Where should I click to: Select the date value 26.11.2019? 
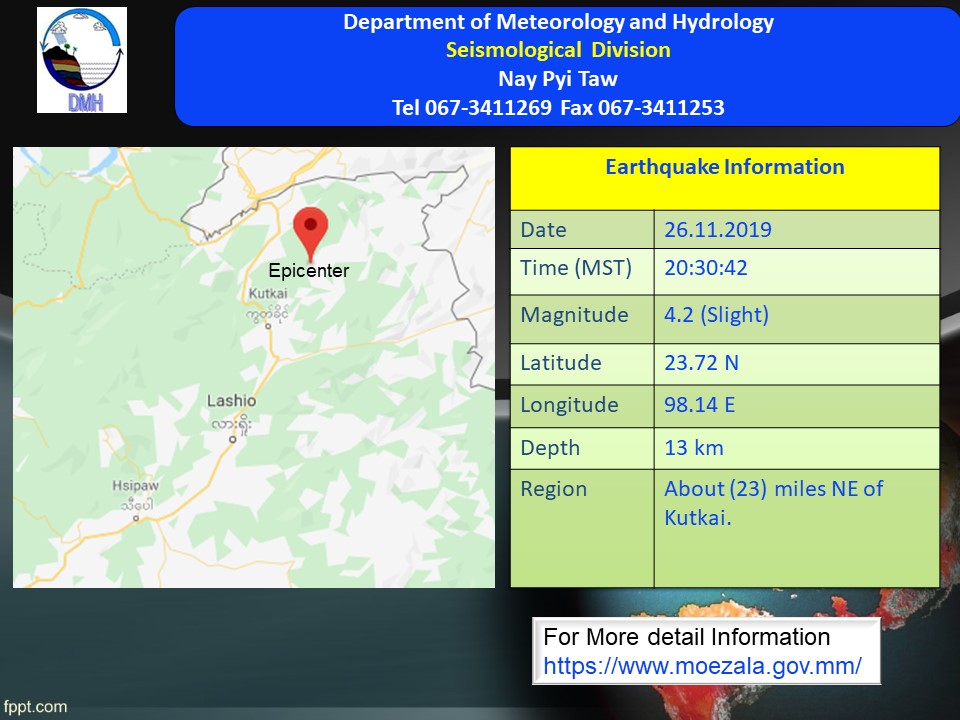[x=718, y=230]
